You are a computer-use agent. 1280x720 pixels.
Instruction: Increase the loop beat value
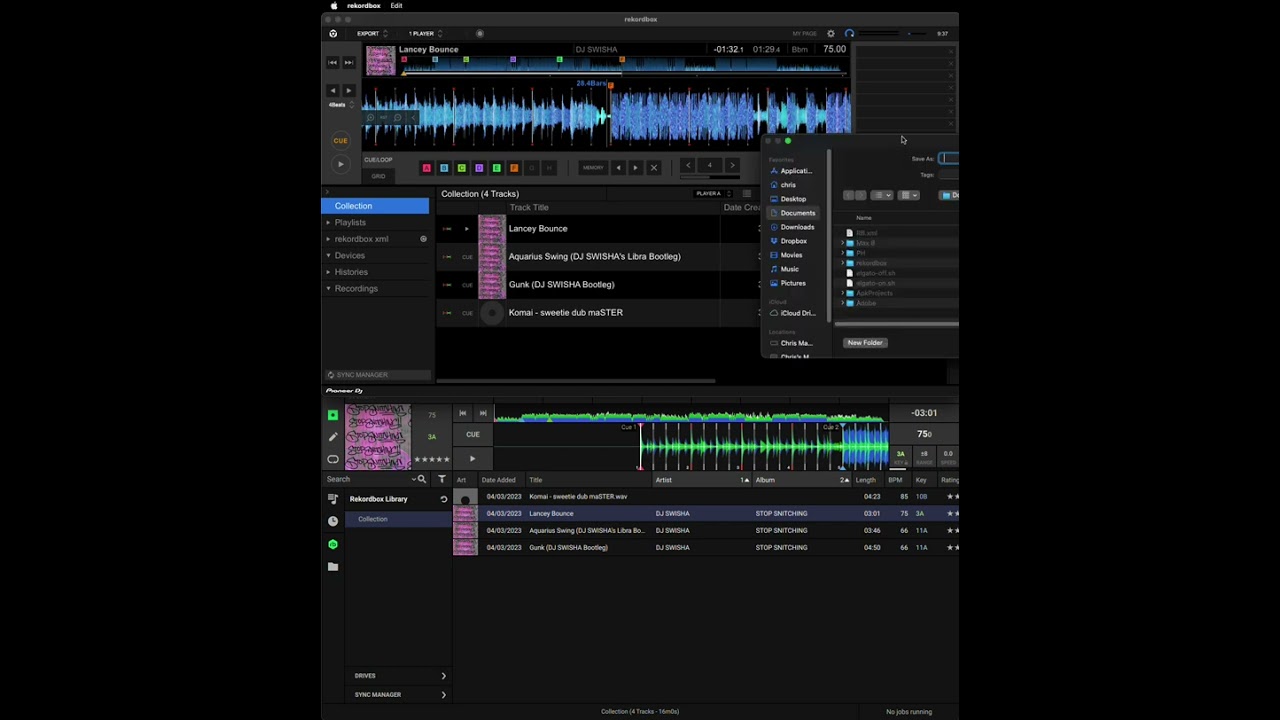[732, 166]
